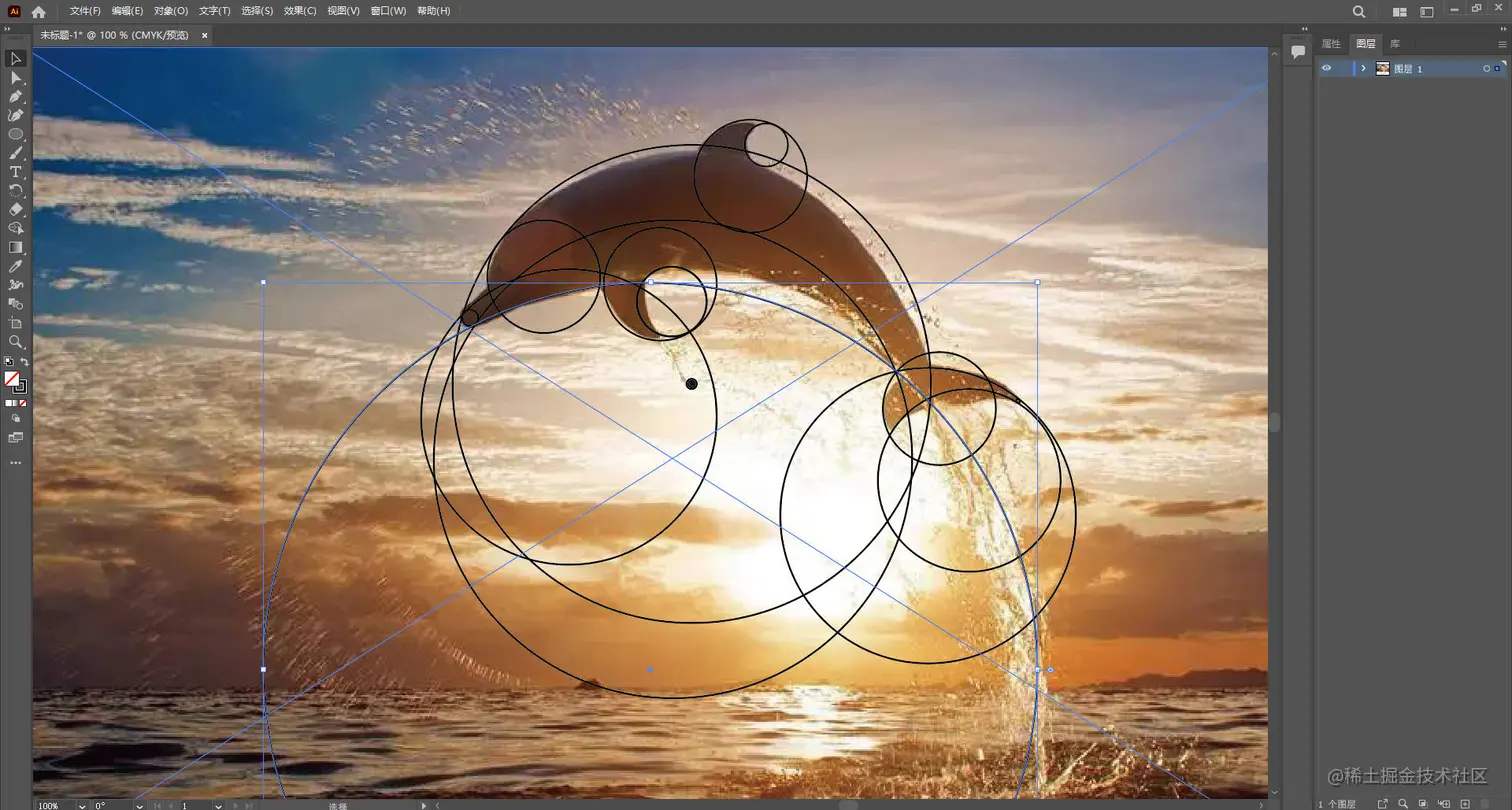Select the Eyedropper tool

point(15,266)
